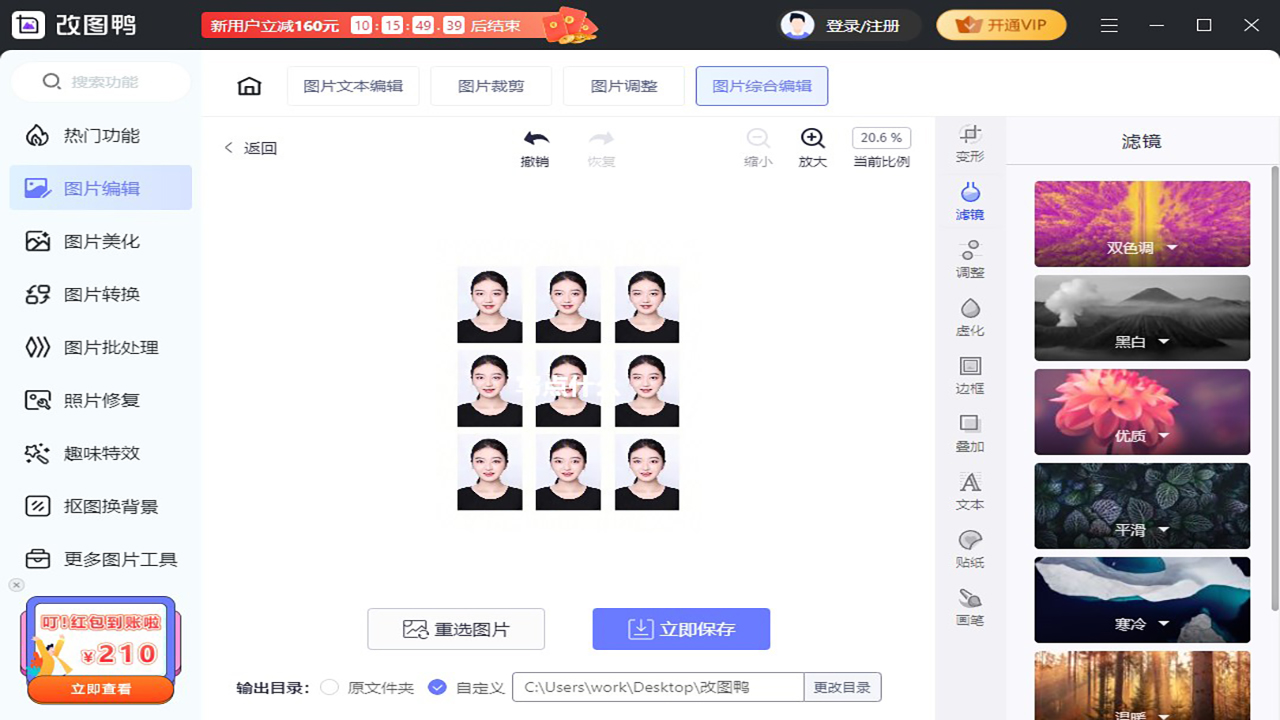Click the 立即保存 save button
Image resolution: width=1280 pixels, height=720 pixels.
click(x=681, y=629)
